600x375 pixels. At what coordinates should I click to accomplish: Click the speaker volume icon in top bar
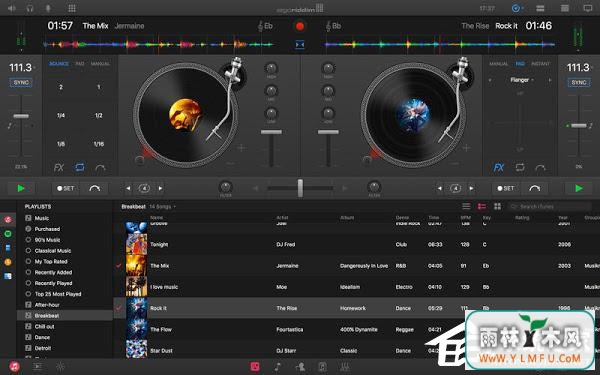coord(11,8)
